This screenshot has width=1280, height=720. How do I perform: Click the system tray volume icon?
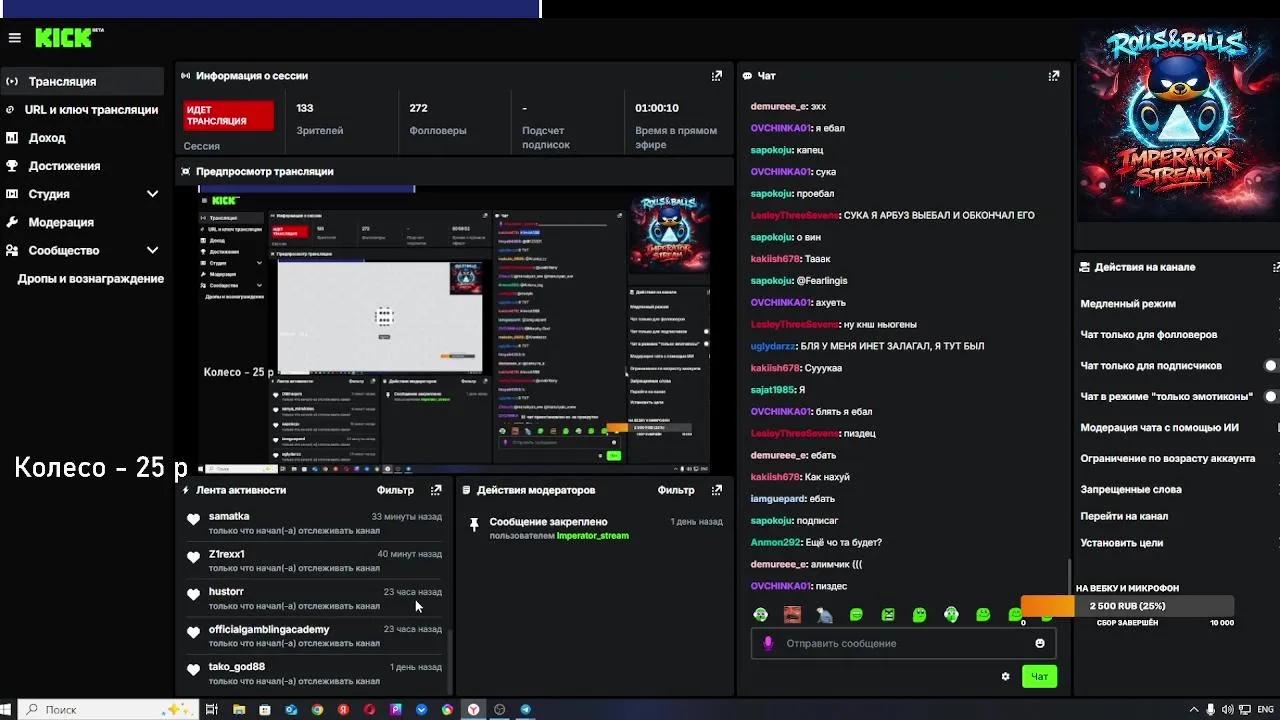(x=1228, y=709)
